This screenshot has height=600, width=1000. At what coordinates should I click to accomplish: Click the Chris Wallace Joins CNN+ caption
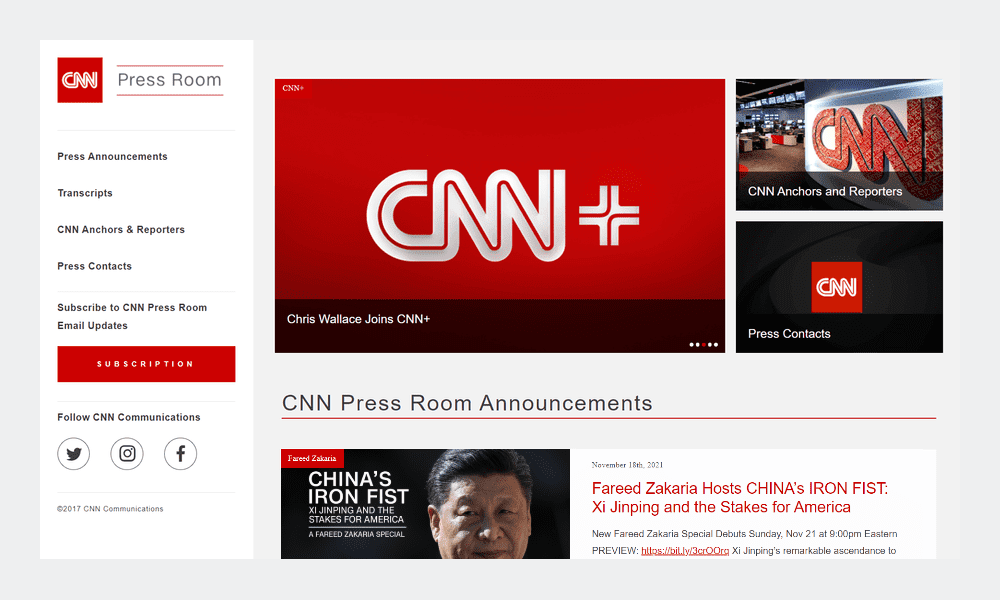358,319
